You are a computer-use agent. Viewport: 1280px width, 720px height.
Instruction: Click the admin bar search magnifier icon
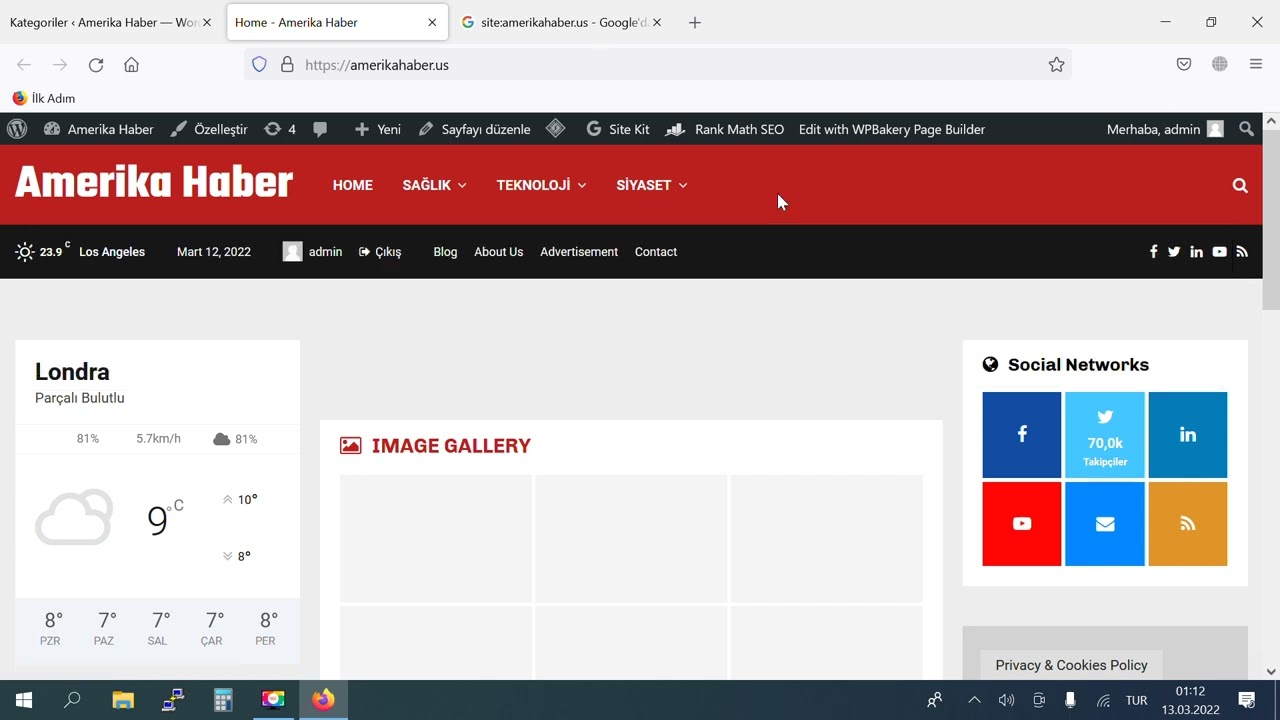(1246, 129)
